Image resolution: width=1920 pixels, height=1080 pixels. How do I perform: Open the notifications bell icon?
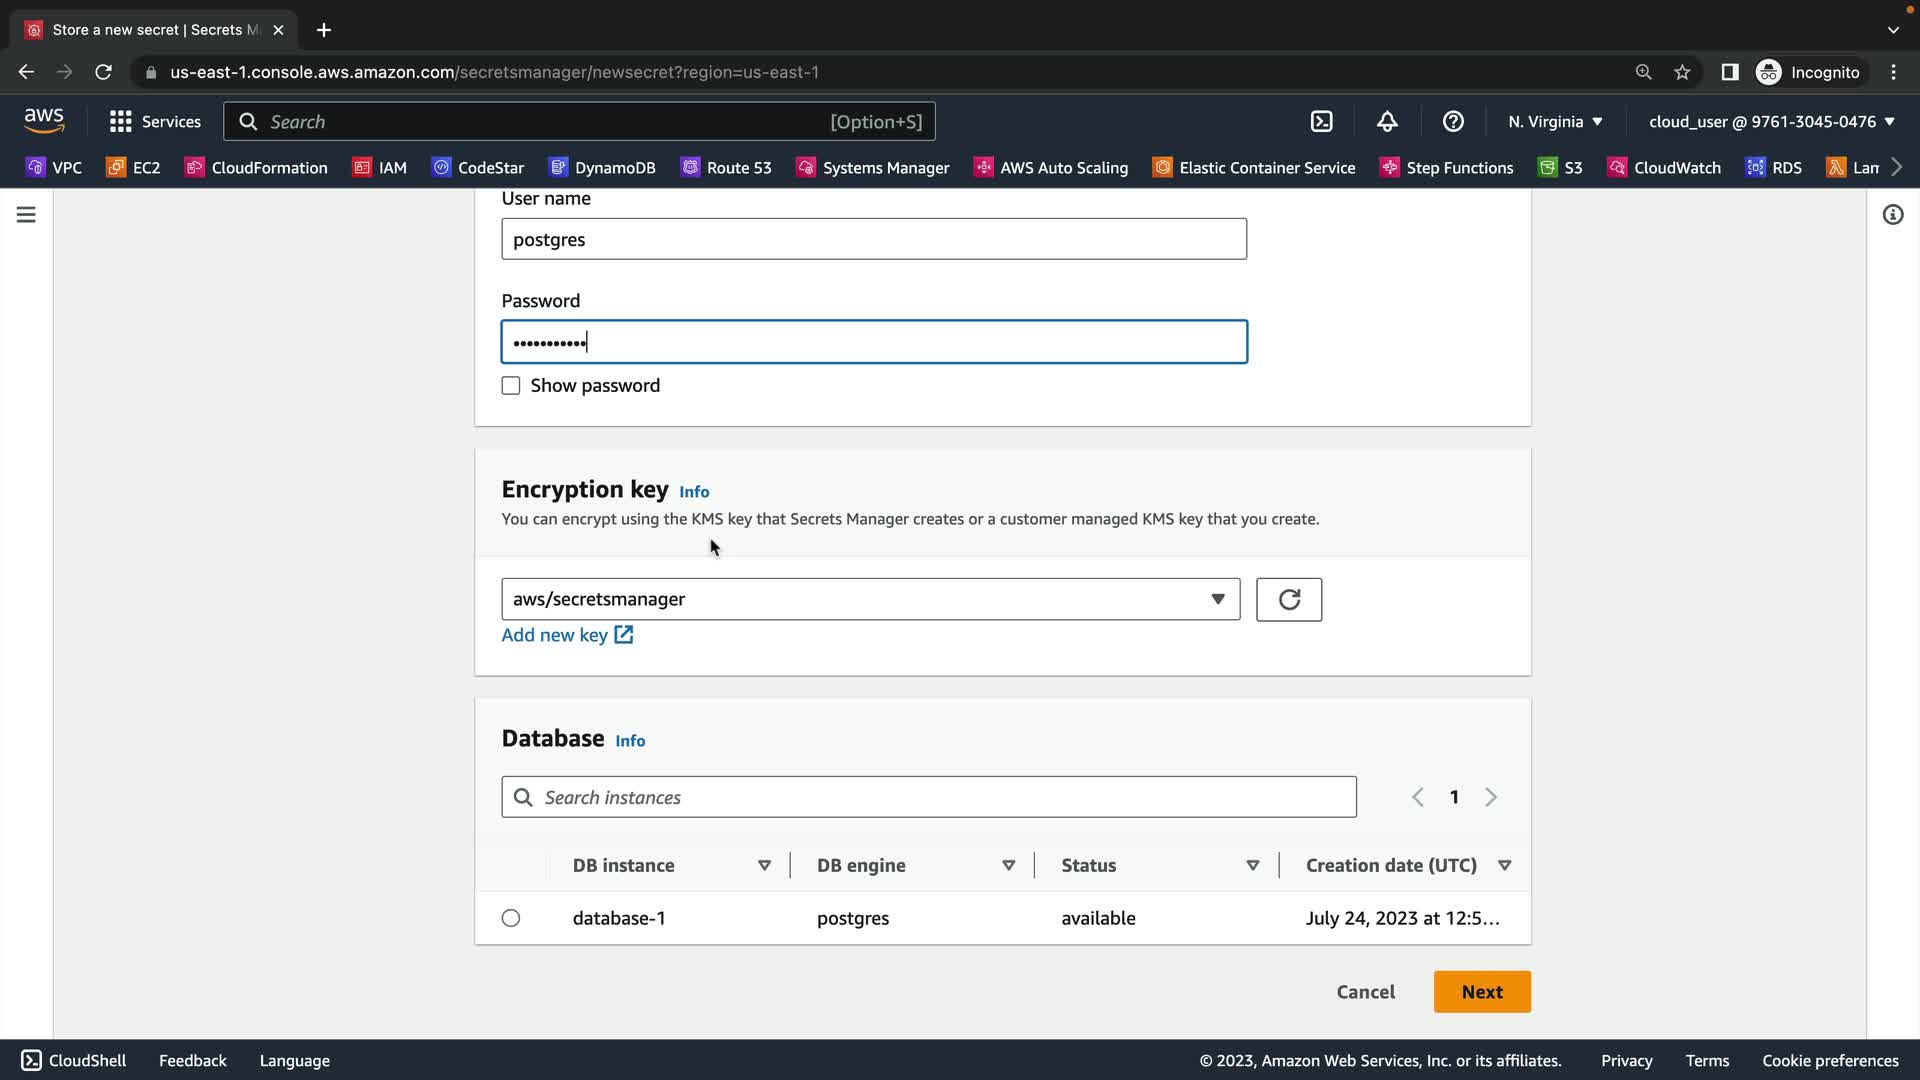coord(1387,121)
